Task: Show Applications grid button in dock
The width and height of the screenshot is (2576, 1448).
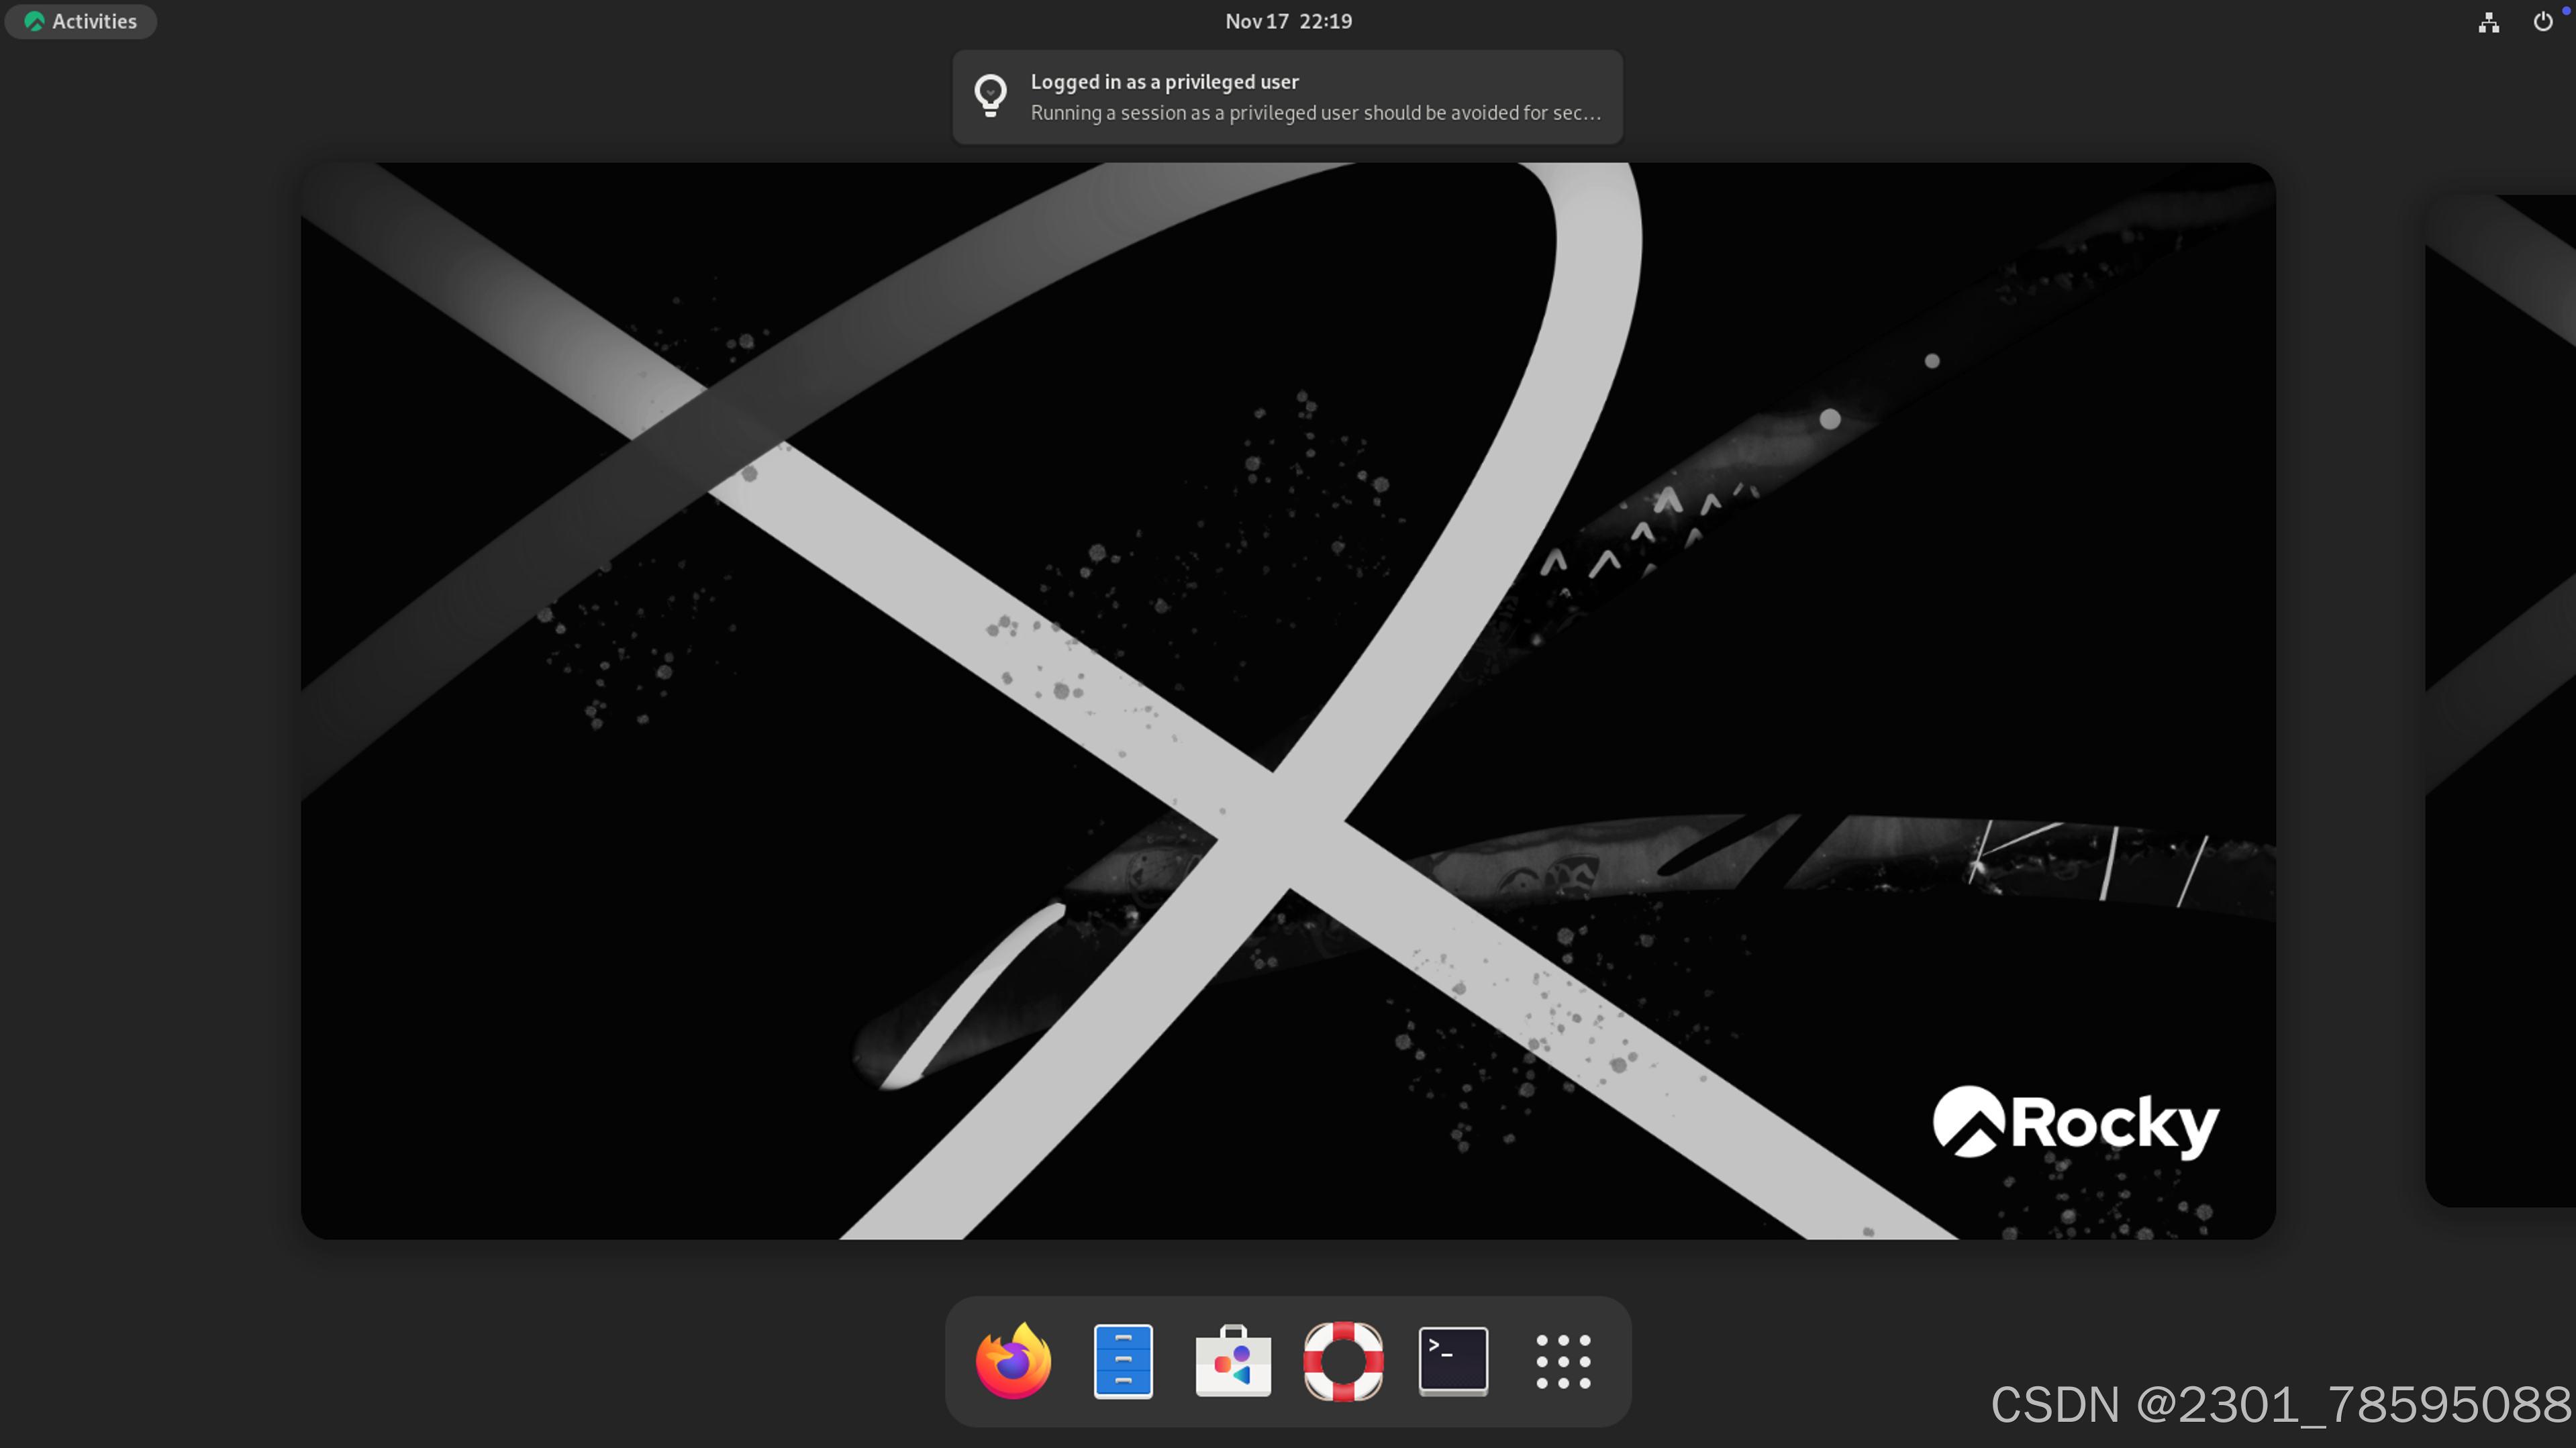Action: point(1563,1361)
